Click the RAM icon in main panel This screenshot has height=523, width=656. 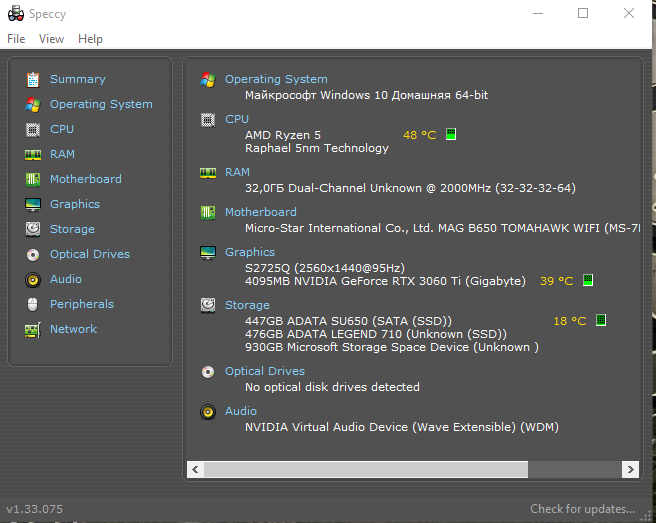tap(208, 173)
